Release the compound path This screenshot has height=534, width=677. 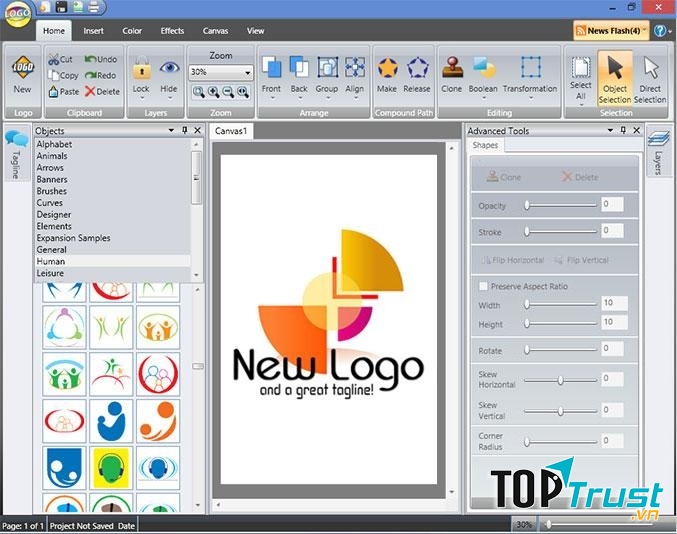(417, 76)
